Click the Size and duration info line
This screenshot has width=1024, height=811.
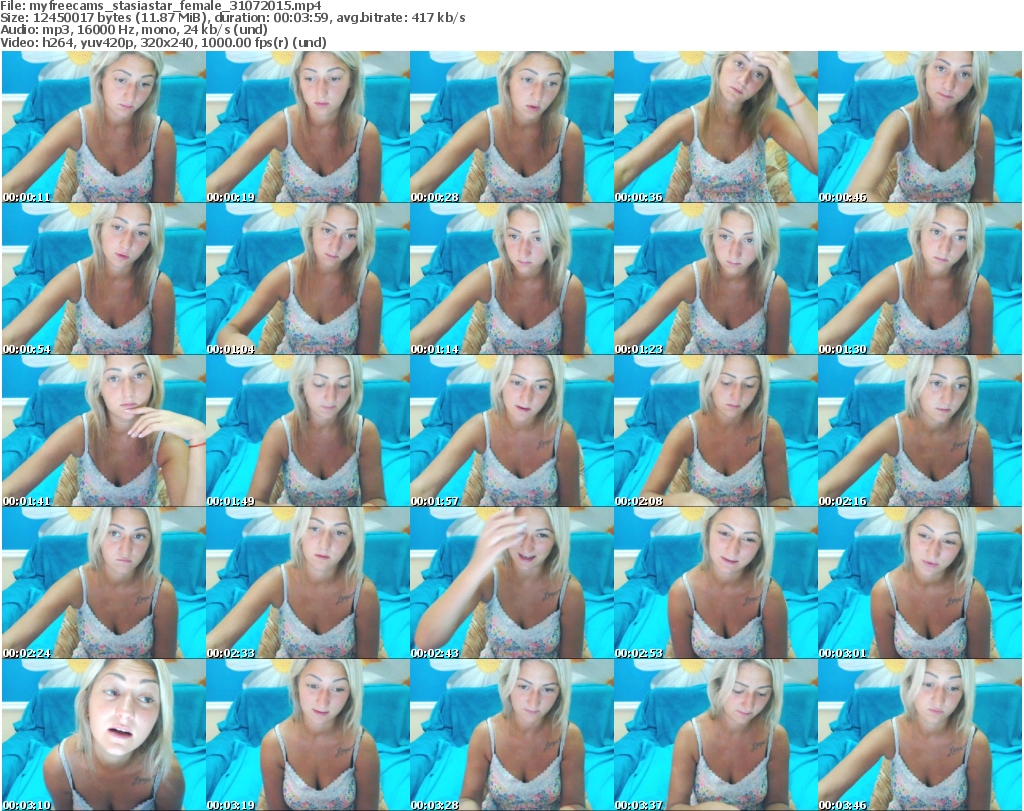(x=232, y=18)
